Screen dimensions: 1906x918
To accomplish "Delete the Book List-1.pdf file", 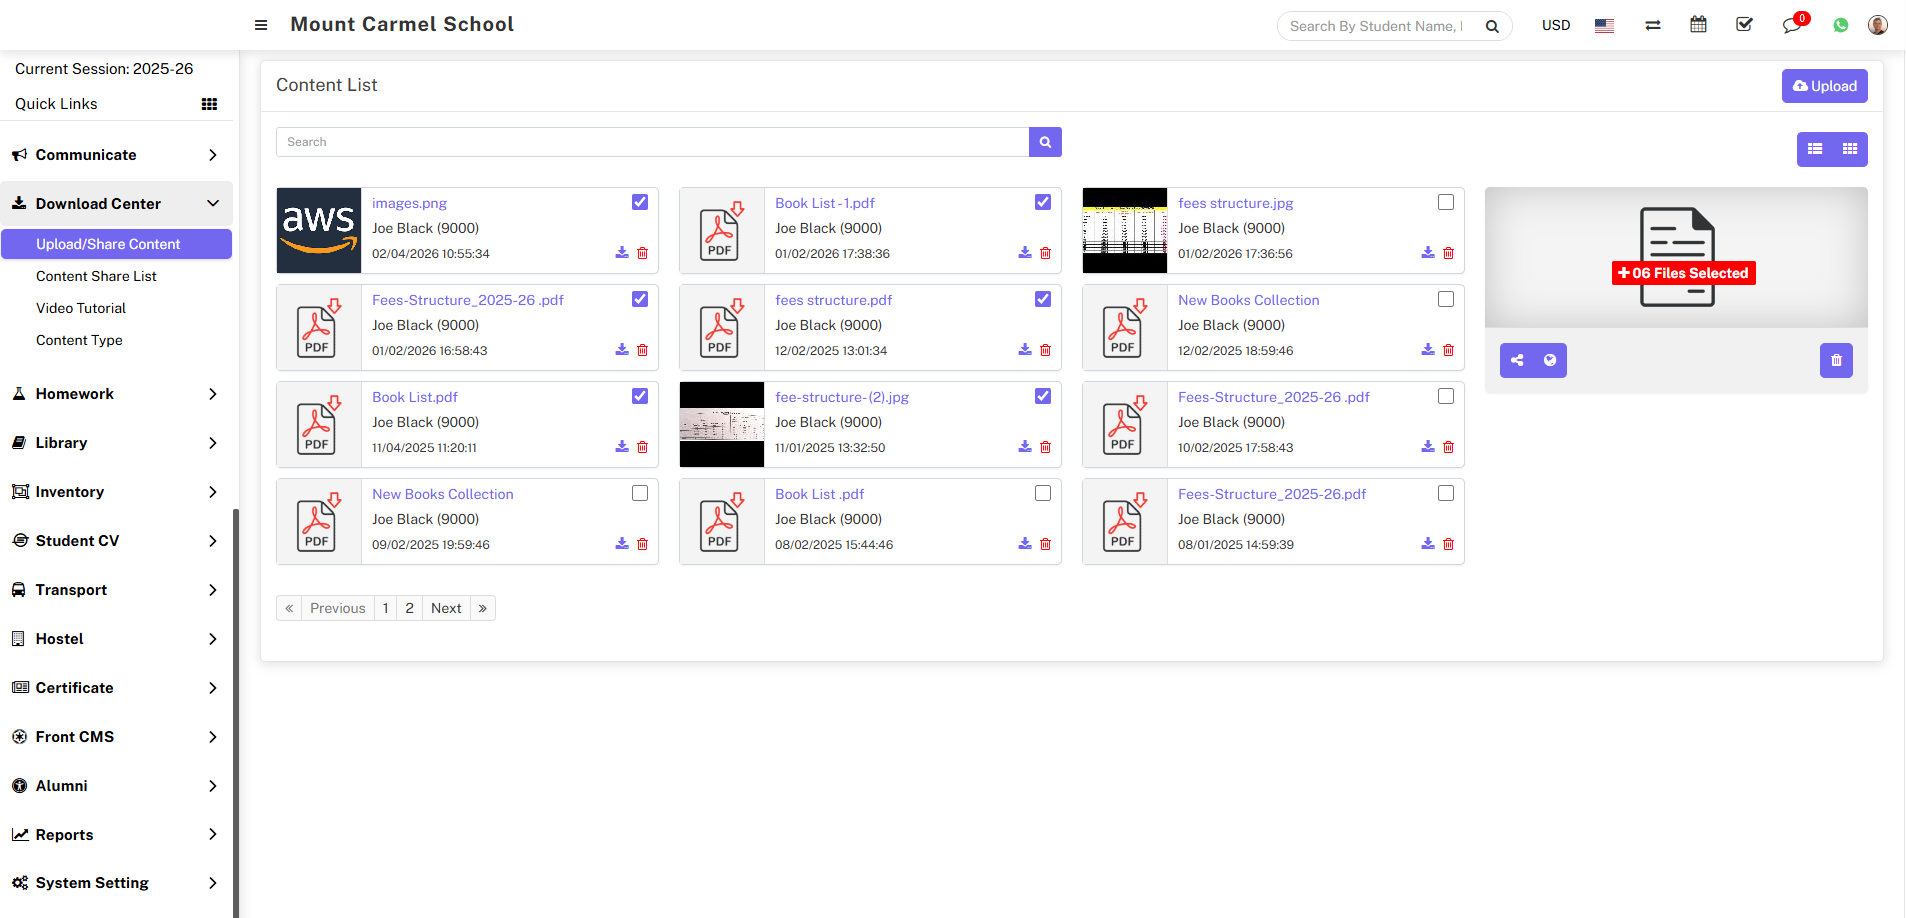I will click(1045, 253).
